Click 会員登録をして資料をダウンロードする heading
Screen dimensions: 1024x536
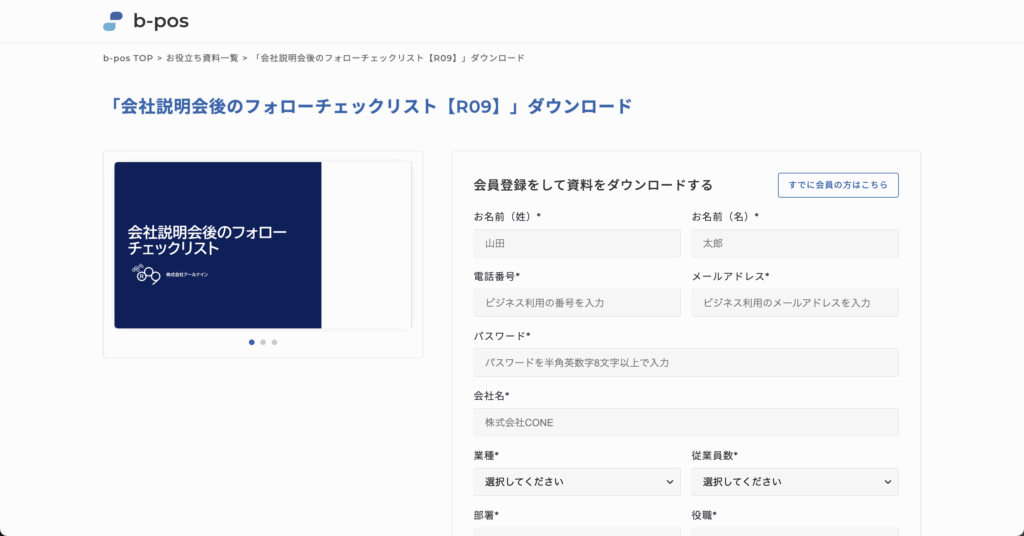tap(593, 185)
